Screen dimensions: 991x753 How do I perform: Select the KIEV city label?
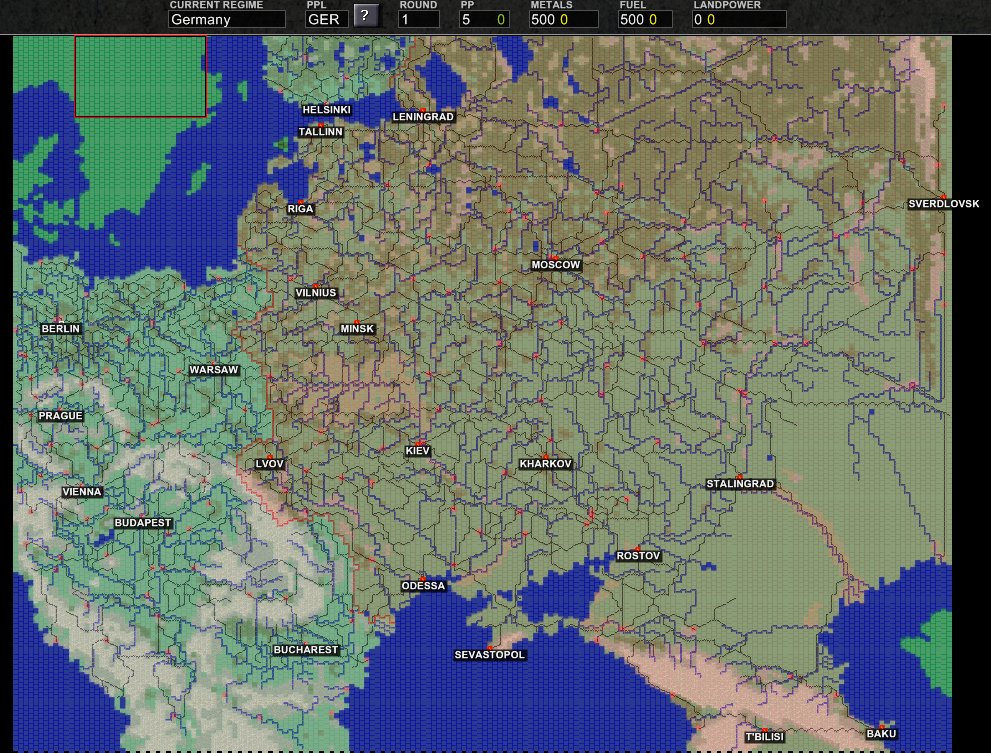[x=417, y=450]
